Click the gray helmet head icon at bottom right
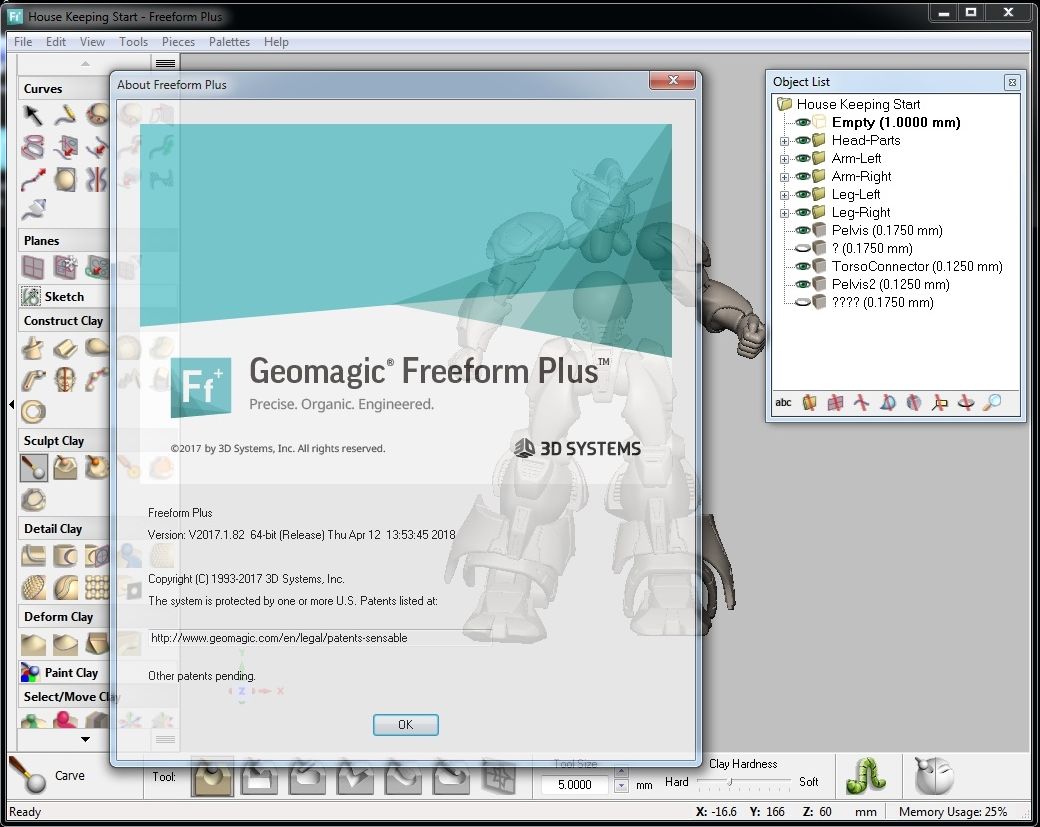1040x827 pixels. 935,776
